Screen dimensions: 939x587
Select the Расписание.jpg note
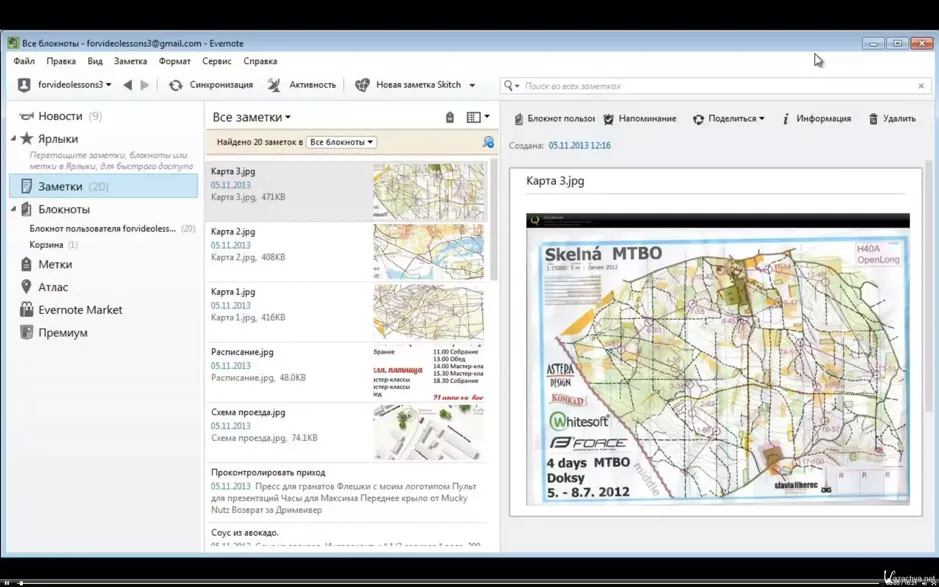tap(347, 373)
